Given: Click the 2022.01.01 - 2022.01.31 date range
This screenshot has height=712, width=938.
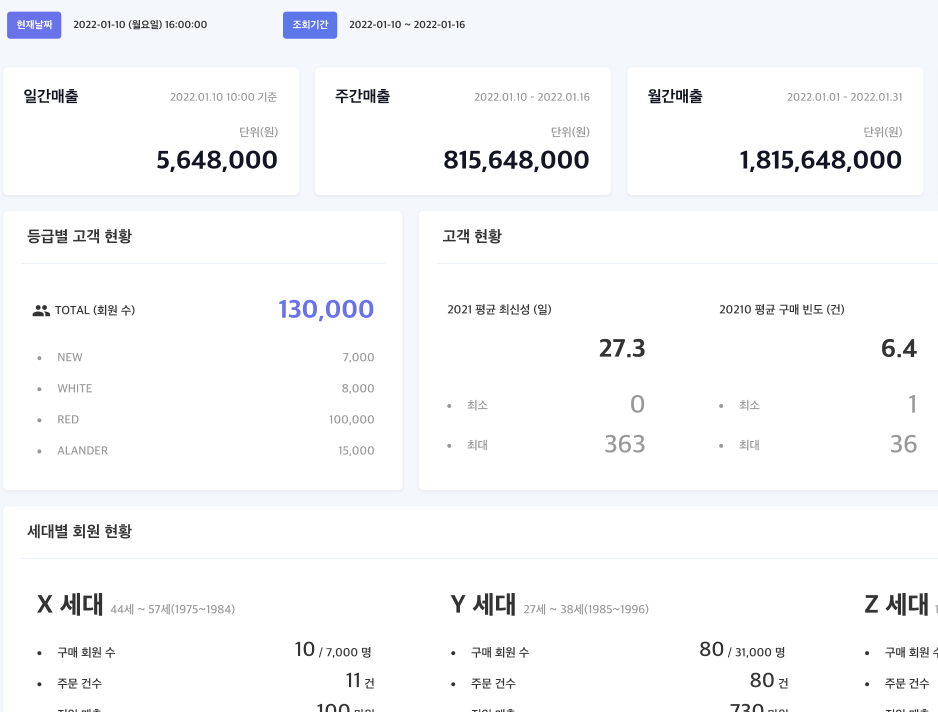Looking at the screenshot, I should [x=845, y=97].
